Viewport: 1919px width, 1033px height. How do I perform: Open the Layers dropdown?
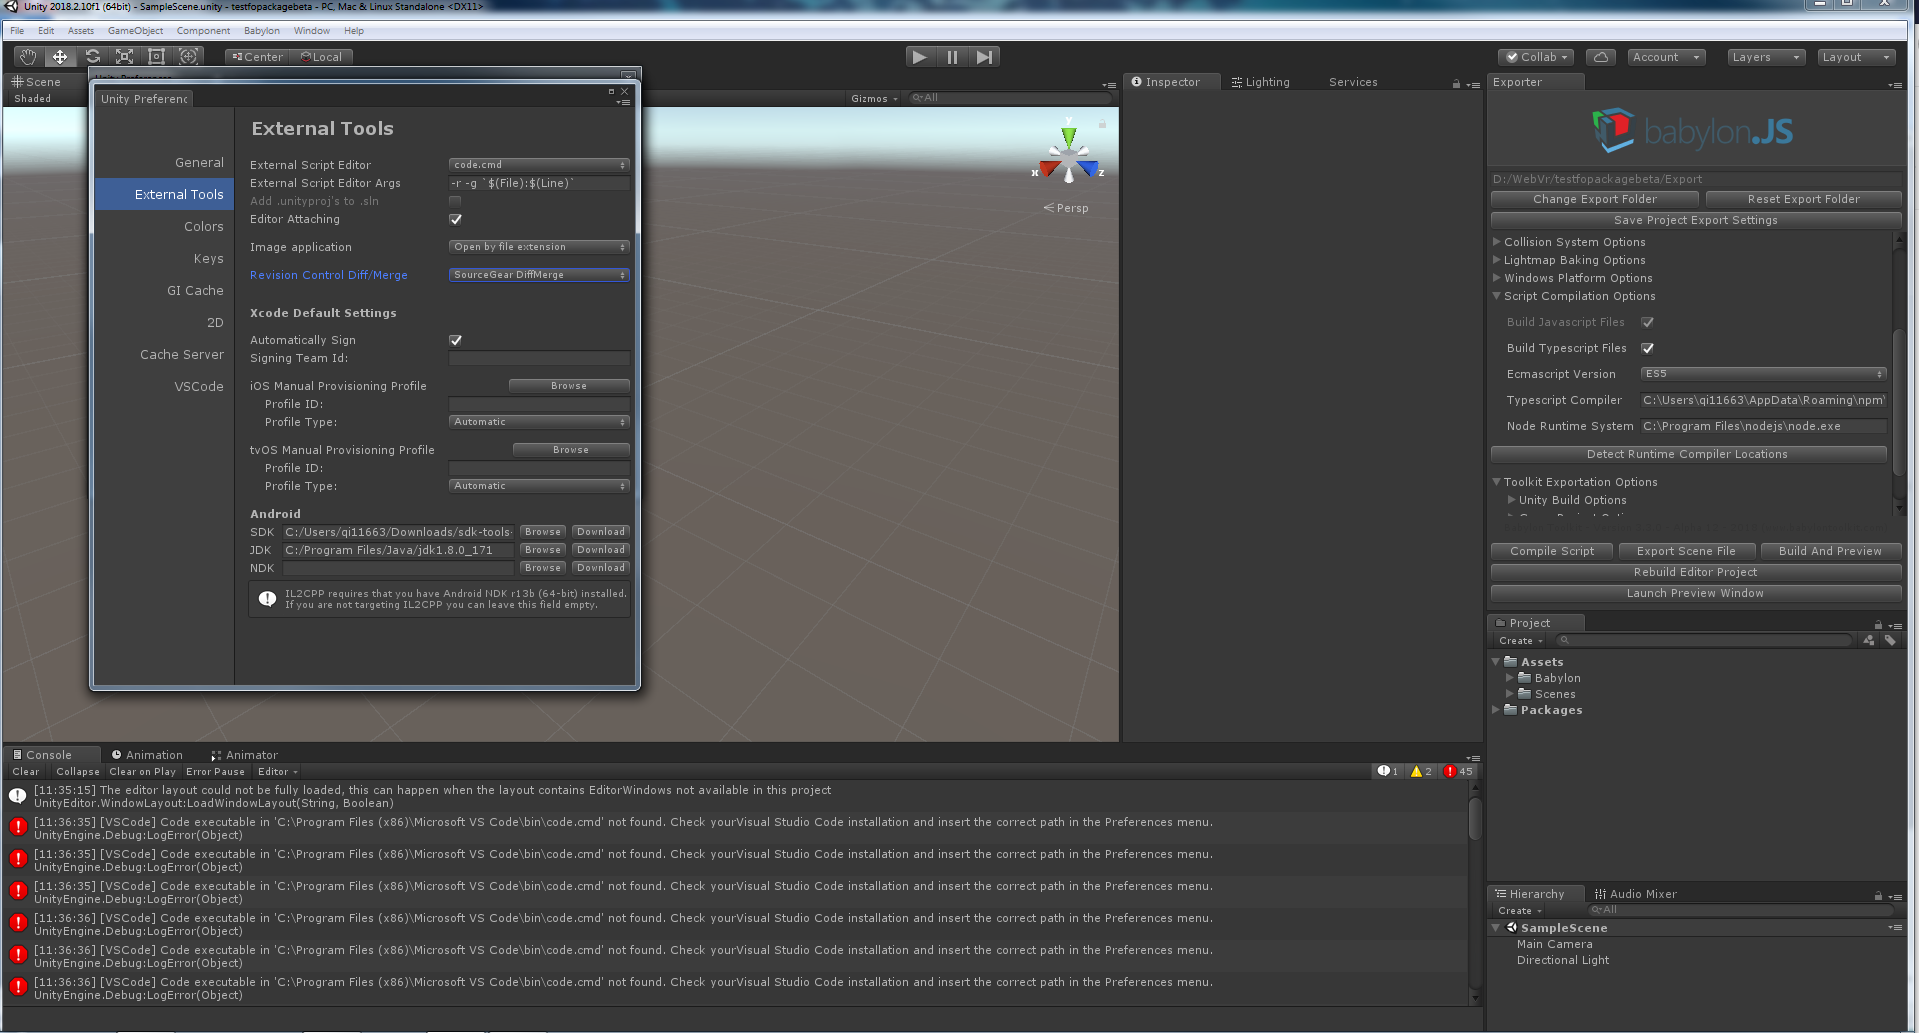click(x=1766, y=57)
